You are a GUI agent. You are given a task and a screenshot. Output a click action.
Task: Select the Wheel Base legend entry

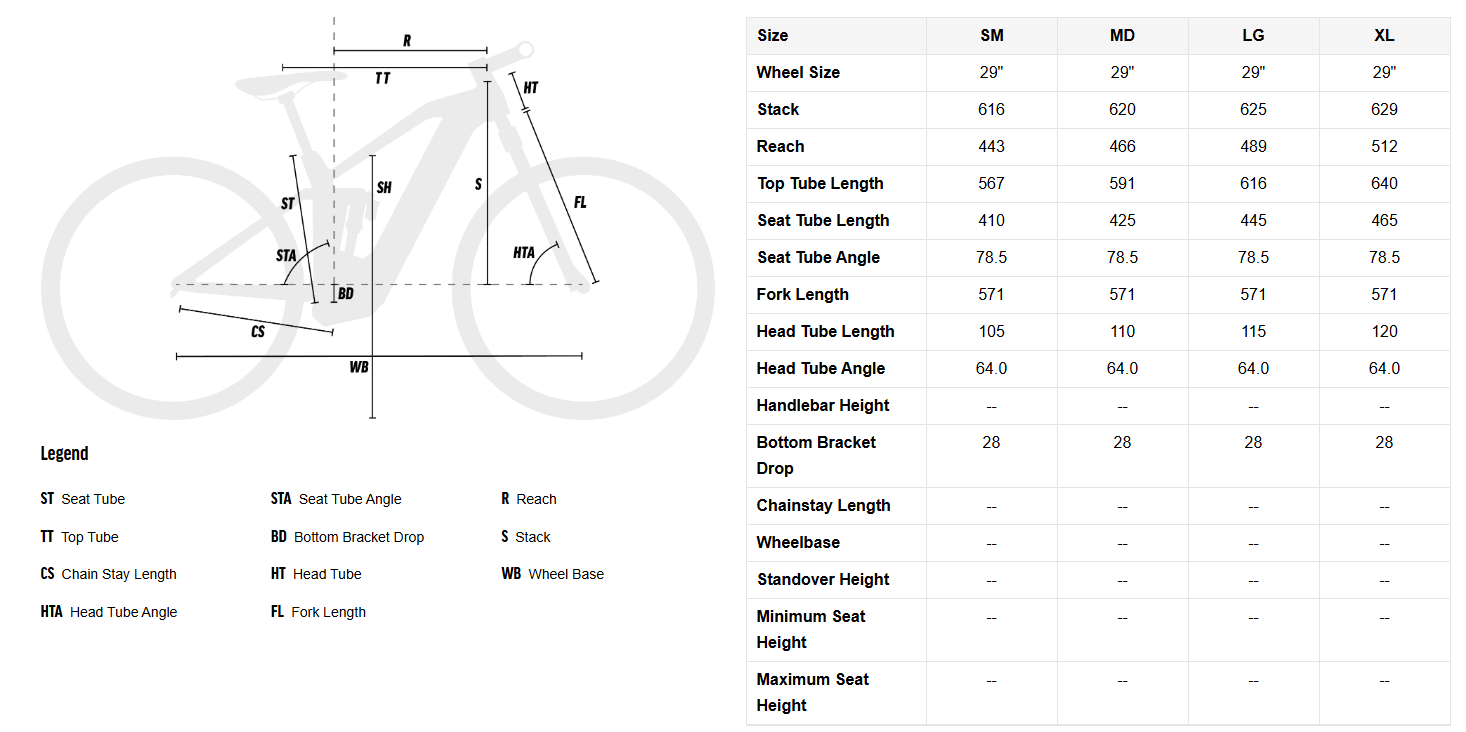[x=553, y=574]
